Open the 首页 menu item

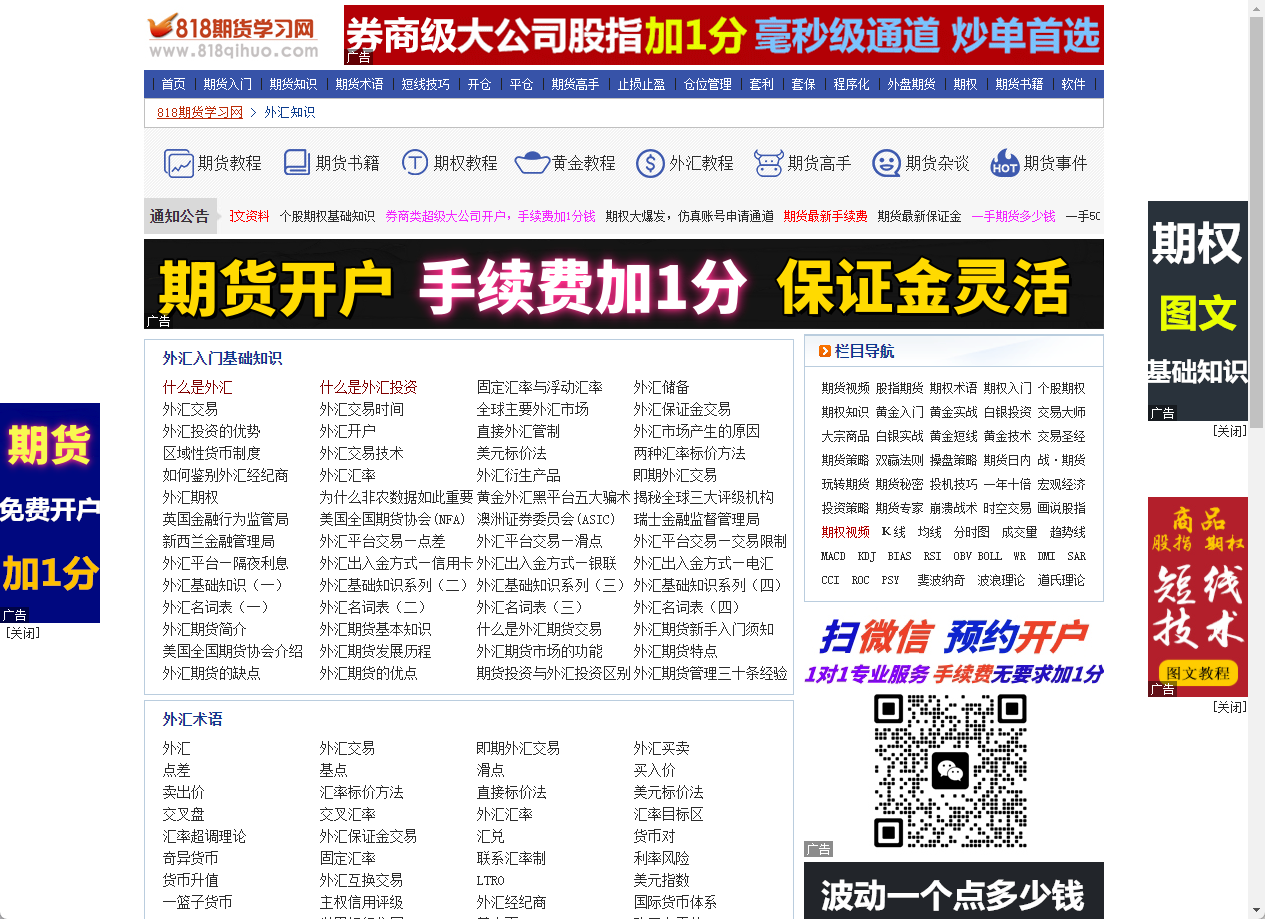coord(172,84)
